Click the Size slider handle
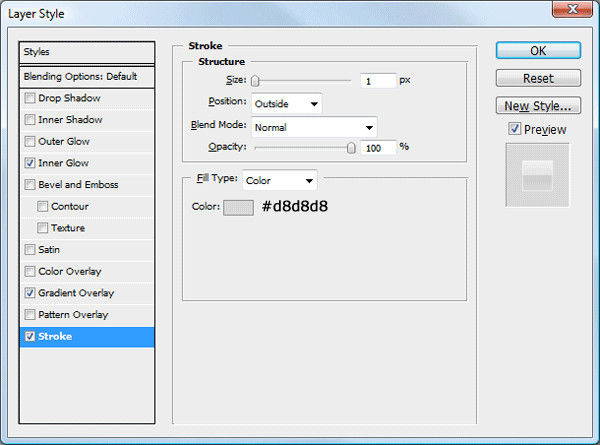The image size is (600, 445). [255, 81]
